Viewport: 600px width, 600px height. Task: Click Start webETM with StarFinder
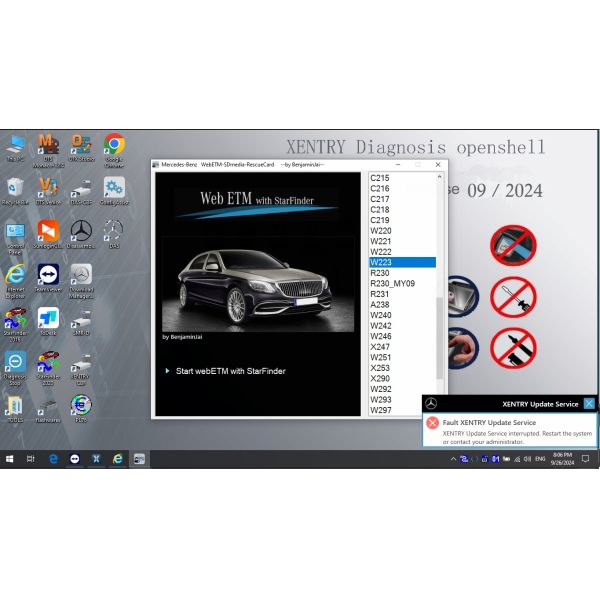coord(230,371)
